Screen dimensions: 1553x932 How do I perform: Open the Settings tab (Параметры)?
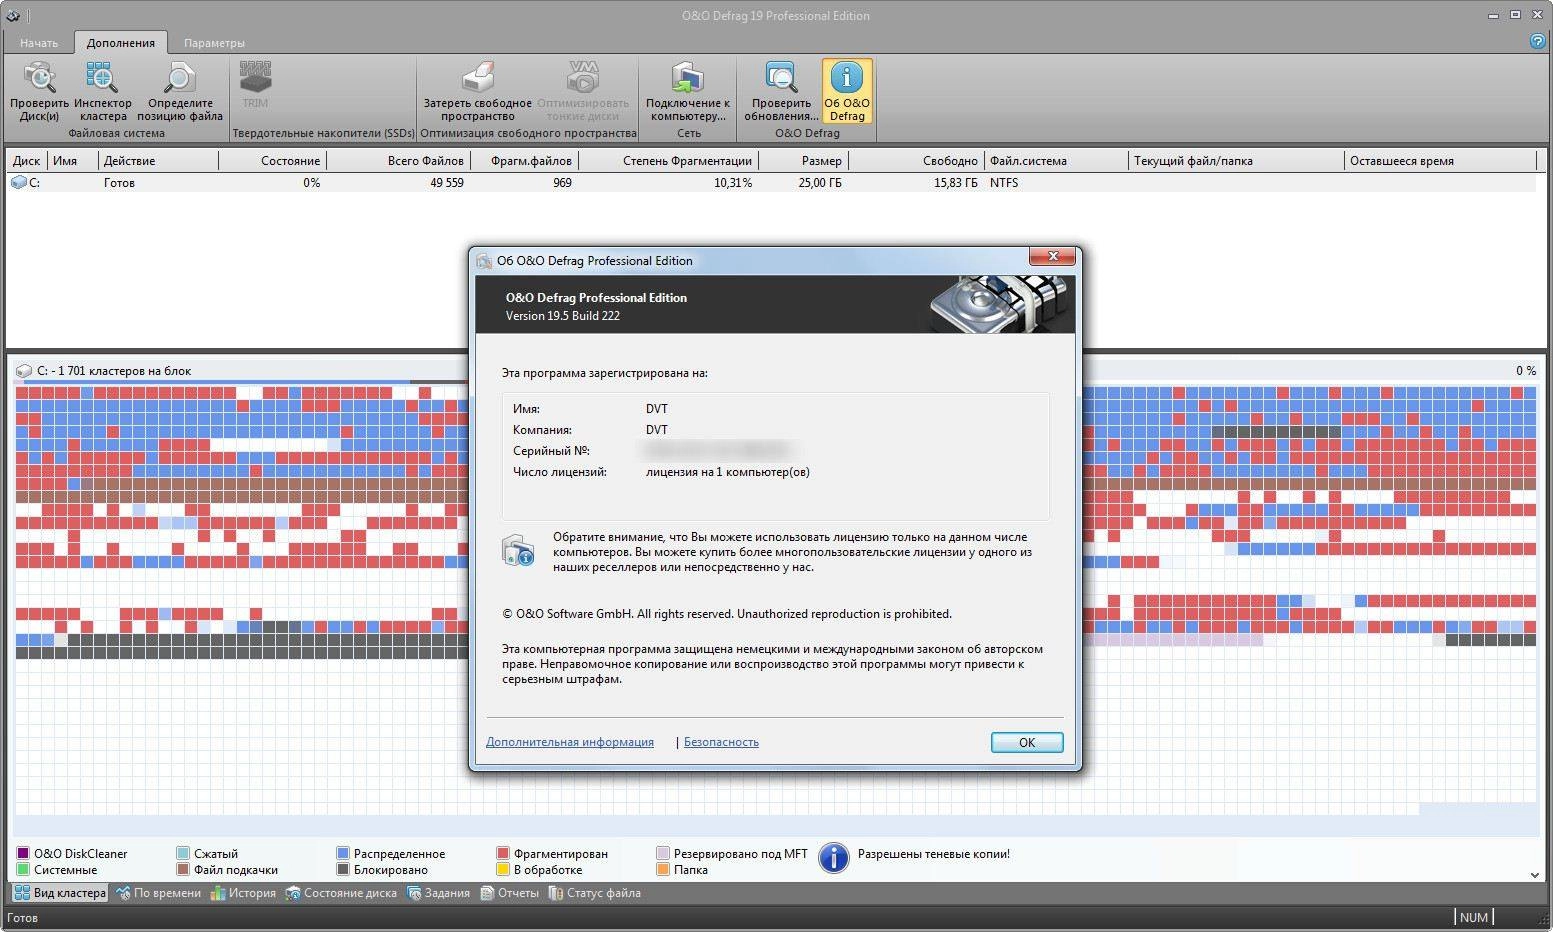214,43
